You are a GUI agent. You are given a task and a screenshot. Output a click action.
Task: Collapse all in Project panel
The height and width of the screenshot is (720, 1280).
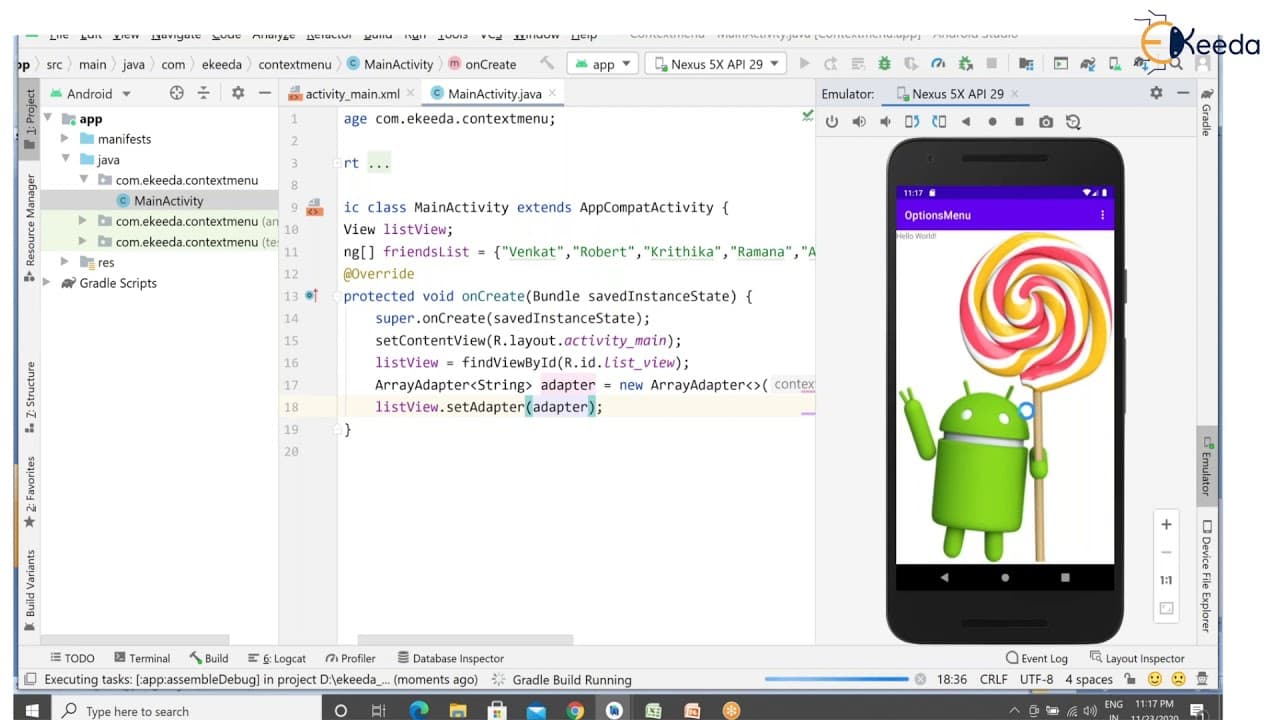click(203, 93)
